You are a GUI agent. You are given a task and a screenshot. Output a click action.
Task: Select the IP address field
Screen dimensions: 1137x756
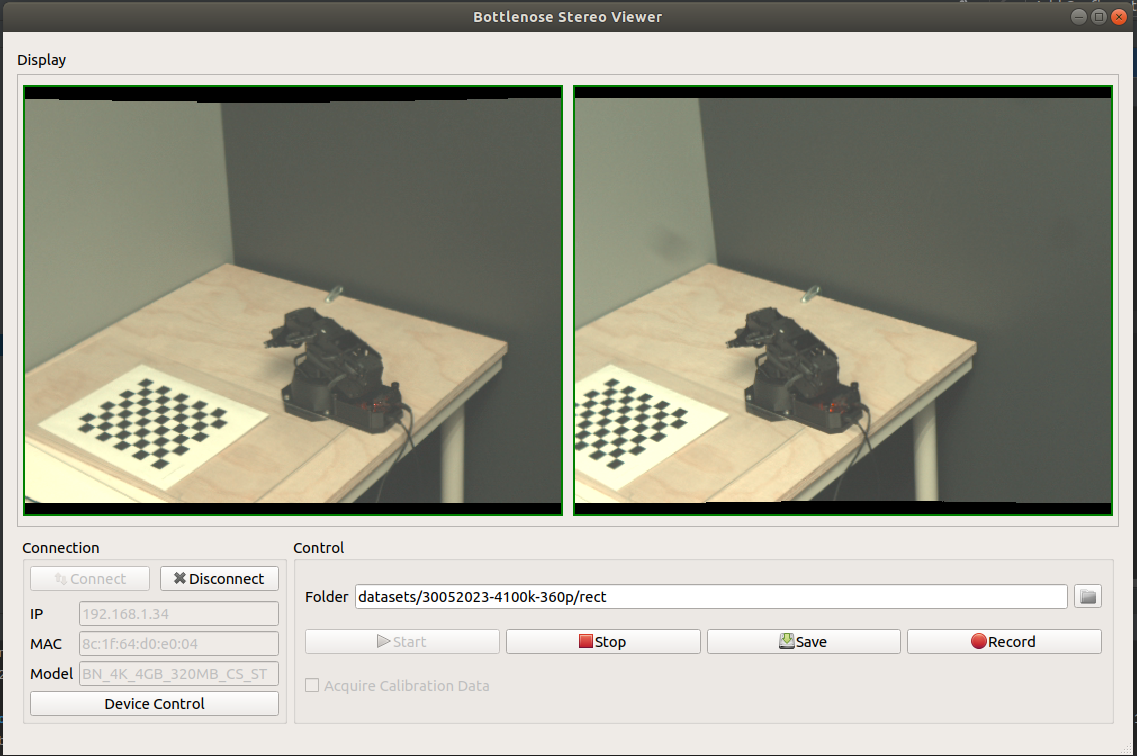pyautogui.click(x=178, y=614)
